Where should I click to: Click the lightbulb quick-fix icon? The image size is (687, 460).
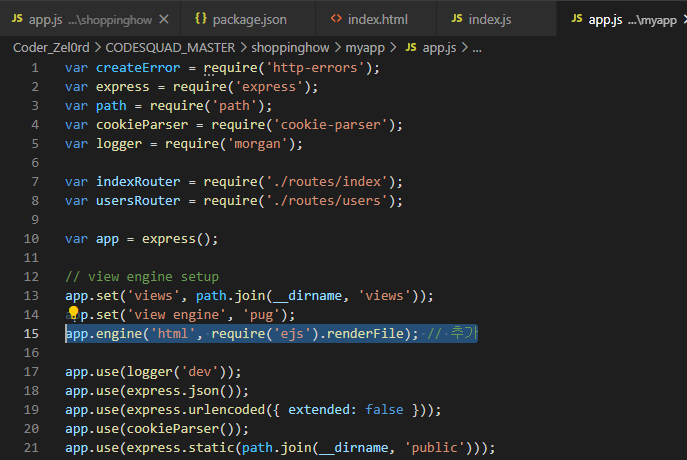(x=73, y=312)
